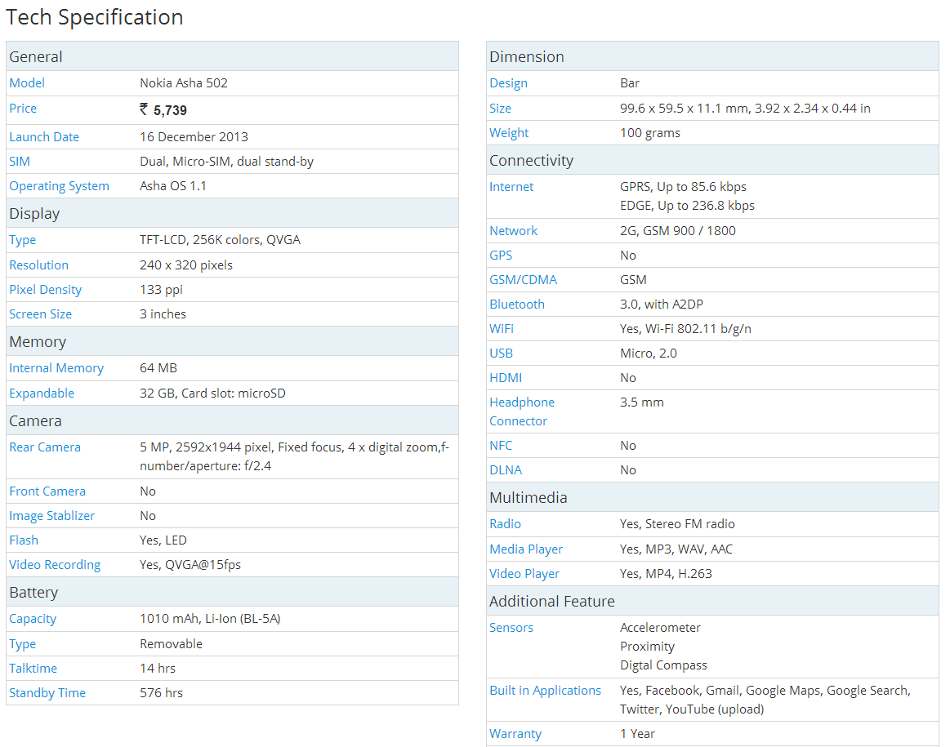Click the Image Stablizer label

tap(52, 516)
